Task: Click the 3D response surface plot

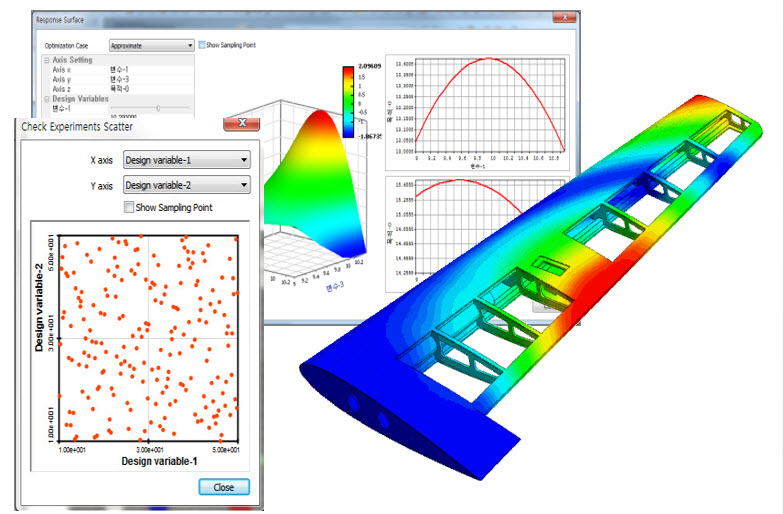Action: (310, 190)
